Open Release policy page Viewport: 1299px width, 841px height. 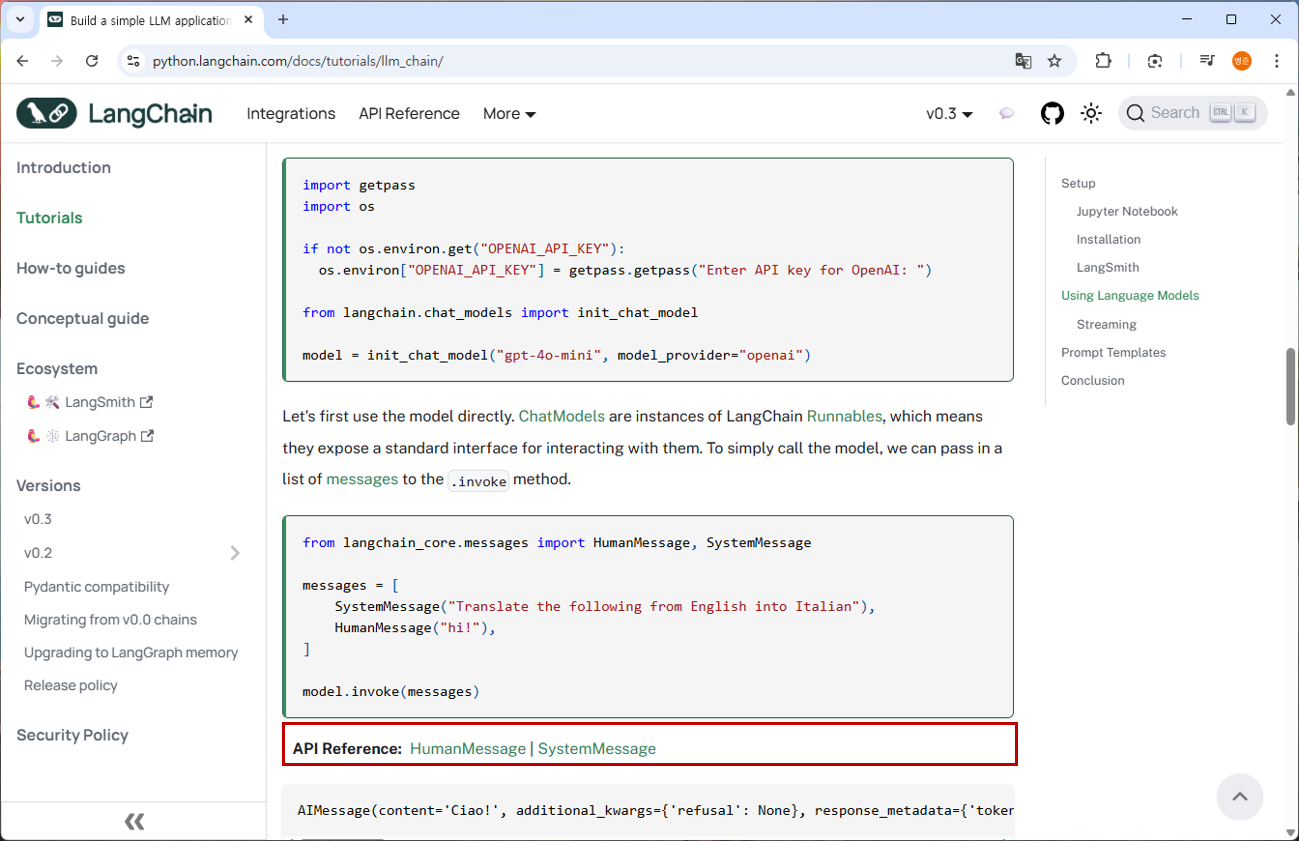[x=70, y=685]
